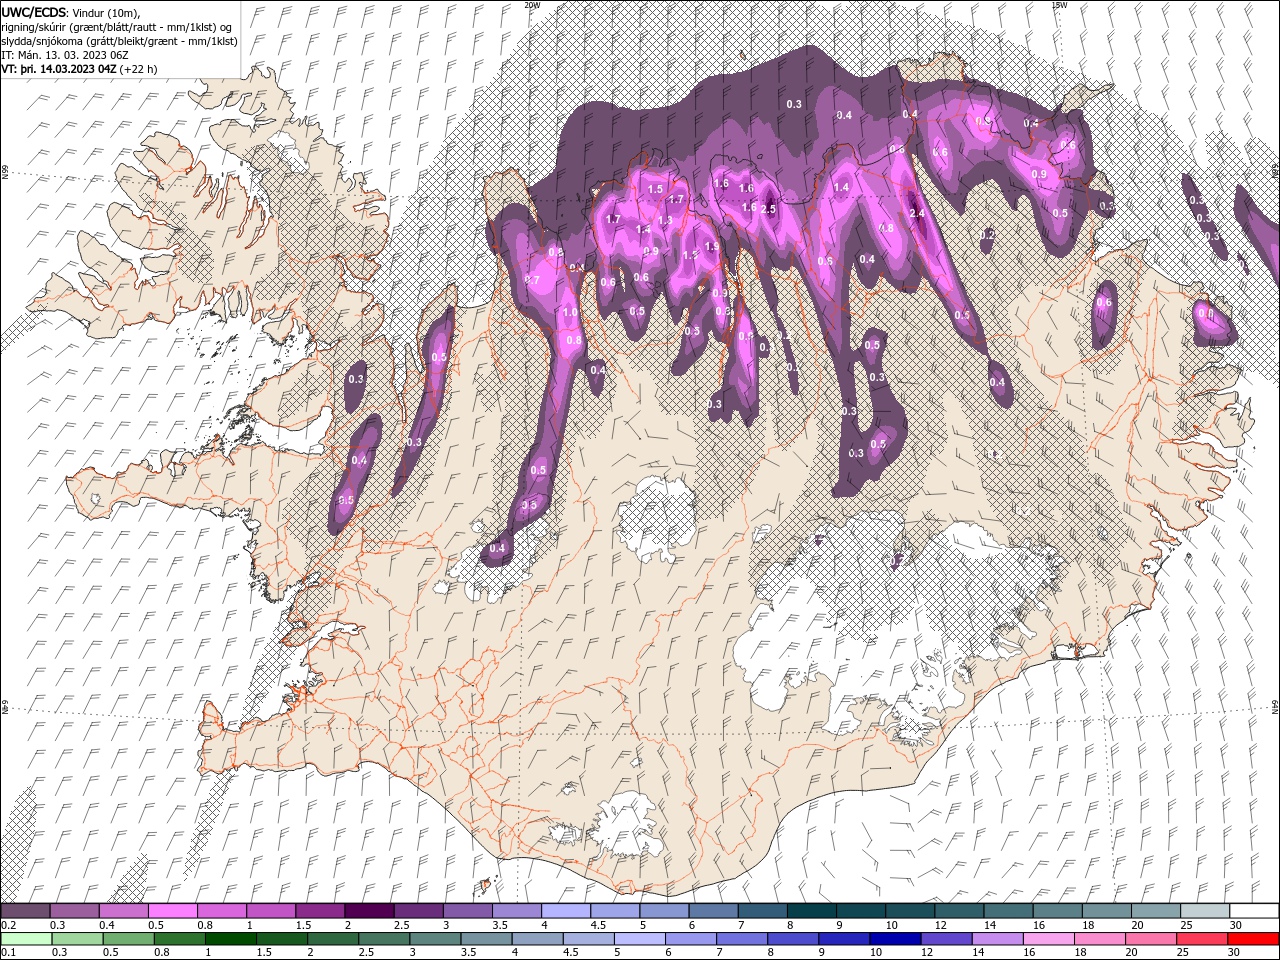Pick the 2.5–3 snow legend swatch
Viewport: 1280px width, 960px height.
pyautogui.click(x=418, y=911)
